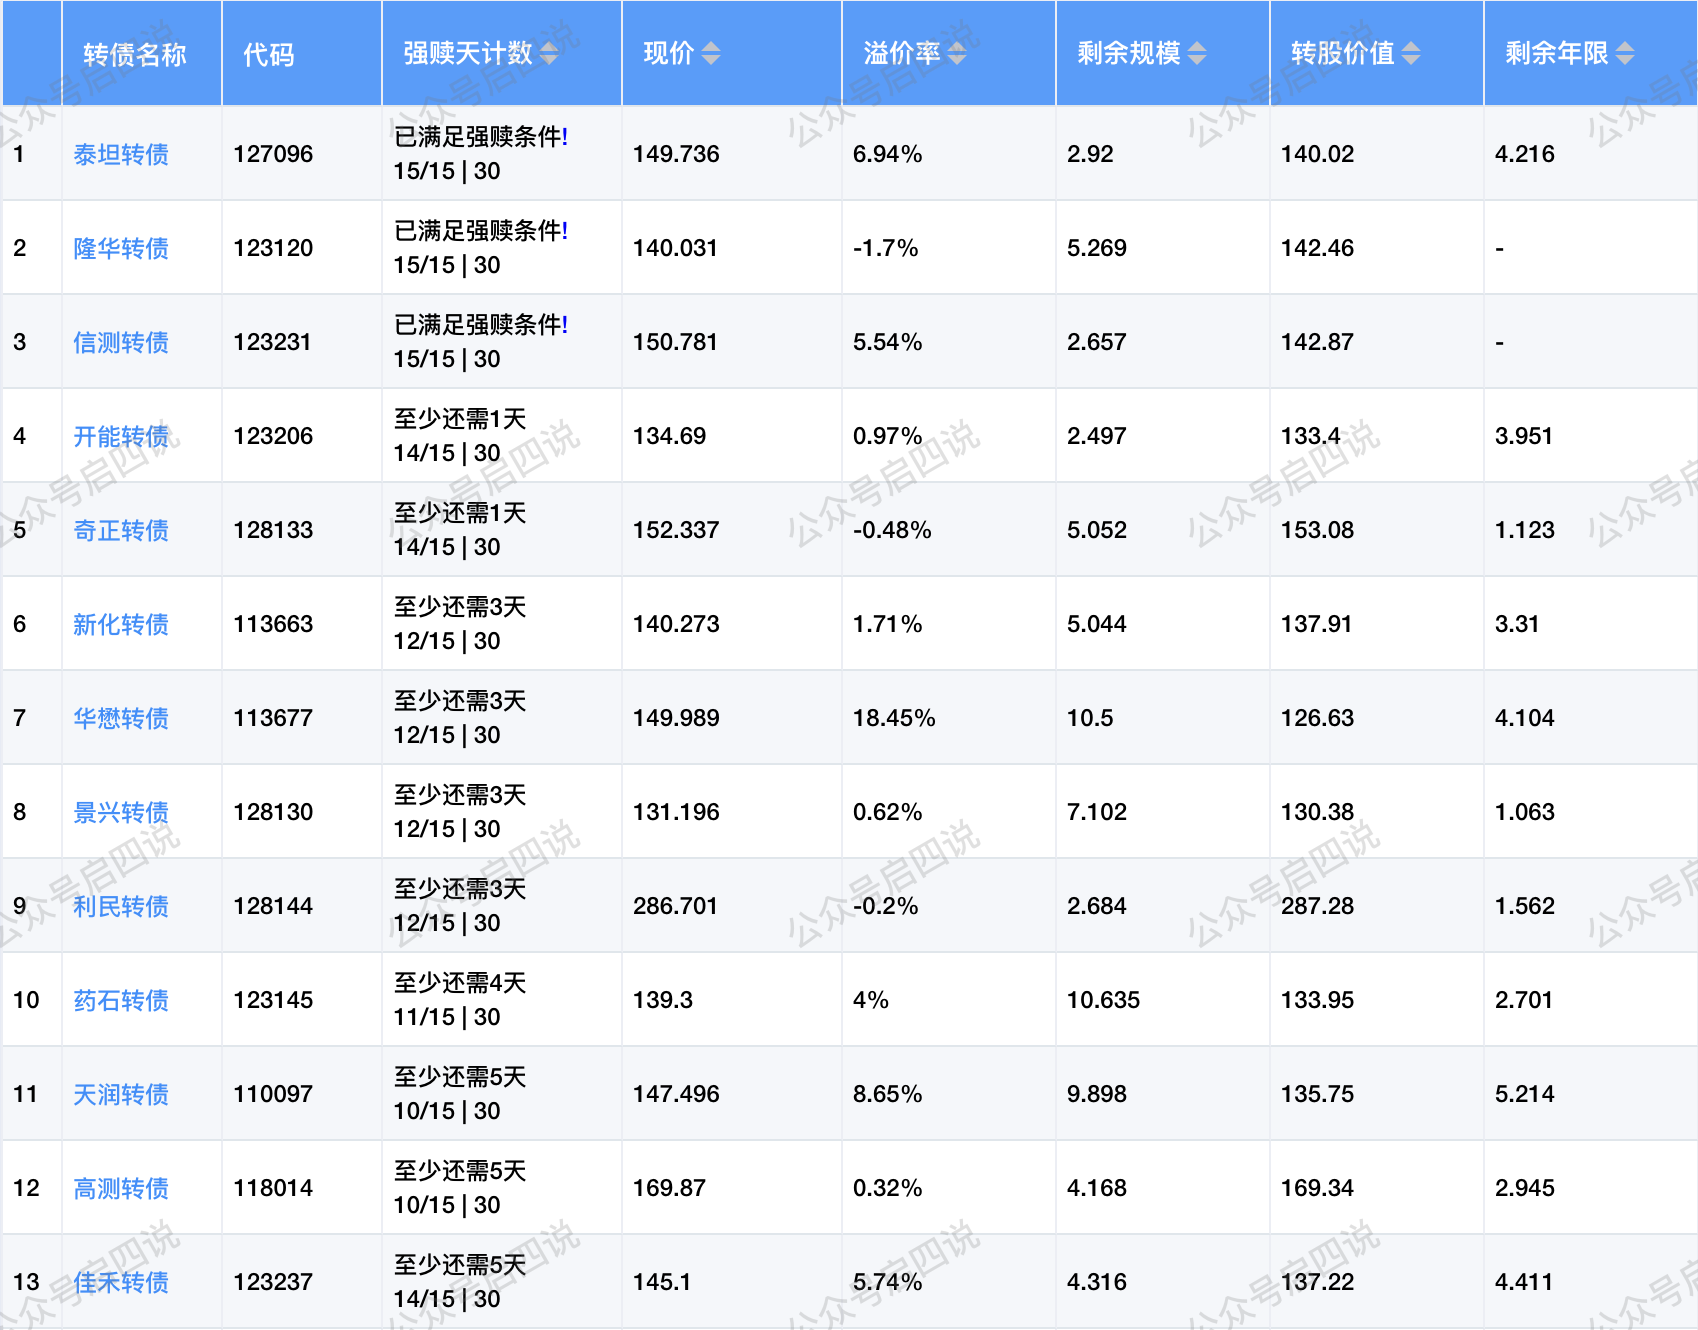
Task: Click the 转债名称 column header
Action: click(135, 55)
